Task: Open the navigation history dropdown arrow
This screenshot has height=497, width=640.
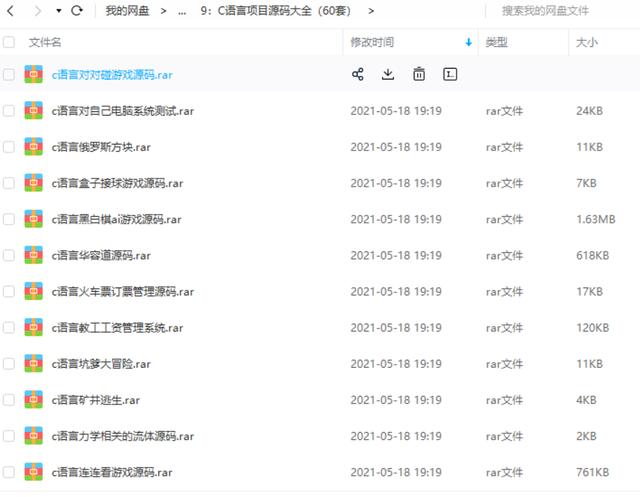Action: click(59, 11)
